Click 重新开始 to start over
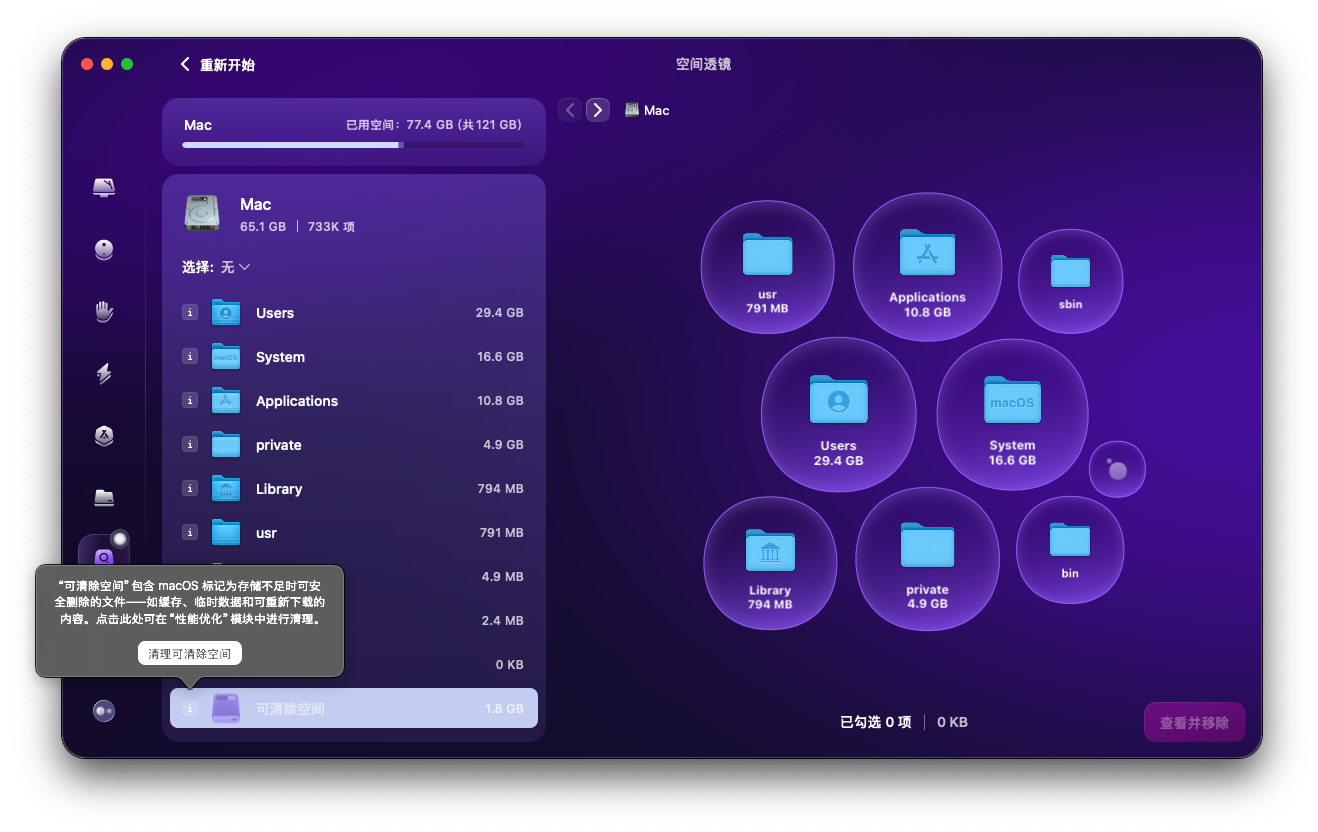The width and height of the screenshot is (1318, 832). (218, 64)
